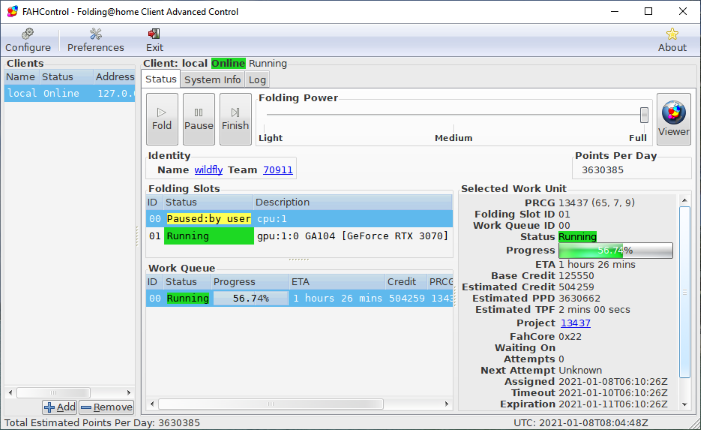Select the local client row
Viewport: 701px width, 430px height.
pyautogui.click(x=70, y=93)
